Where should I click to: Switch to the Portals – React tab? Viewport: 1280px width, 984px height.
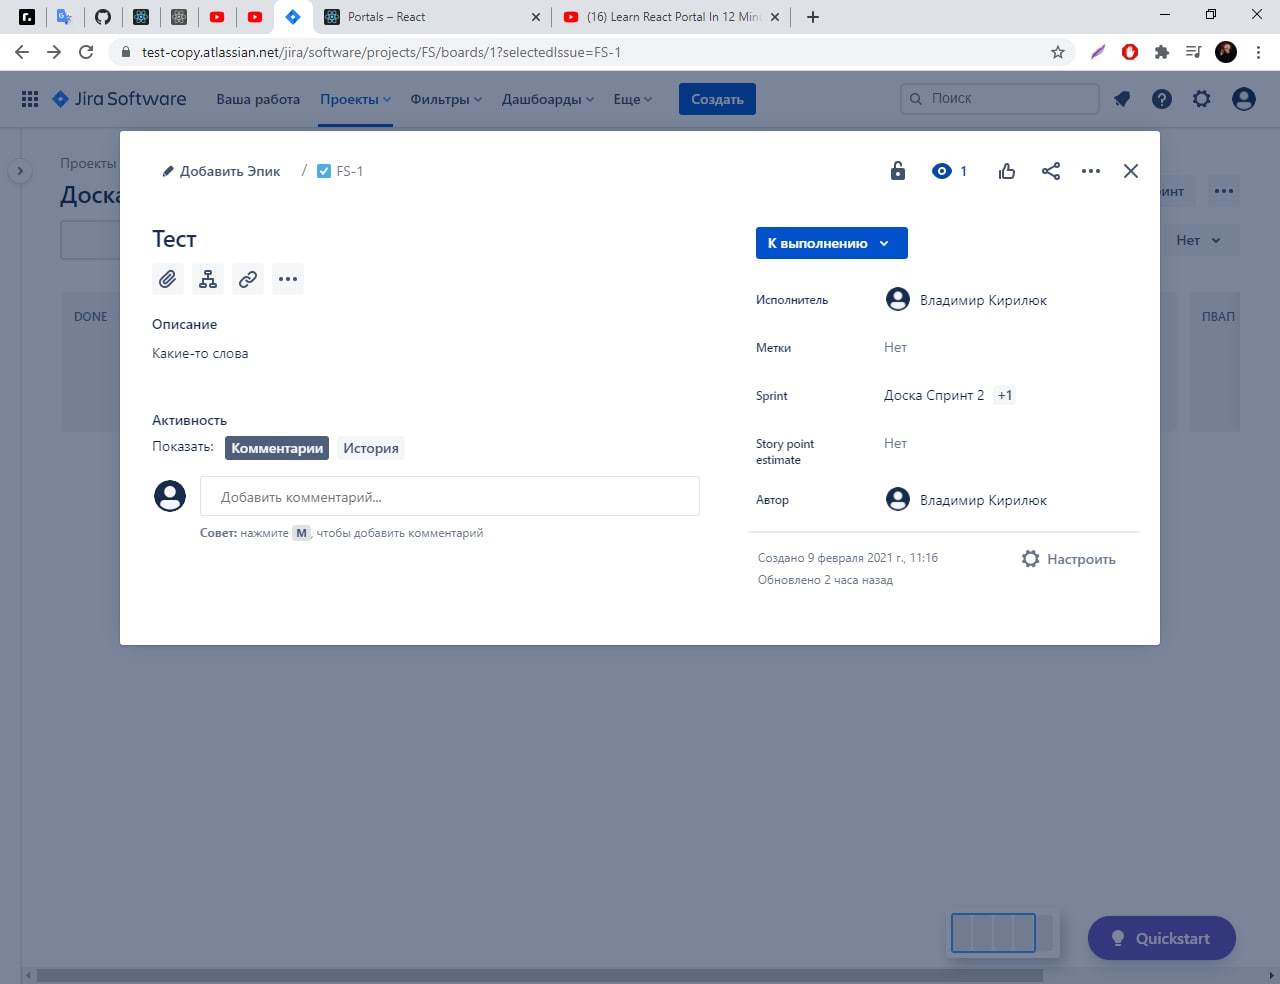point(432,17)
